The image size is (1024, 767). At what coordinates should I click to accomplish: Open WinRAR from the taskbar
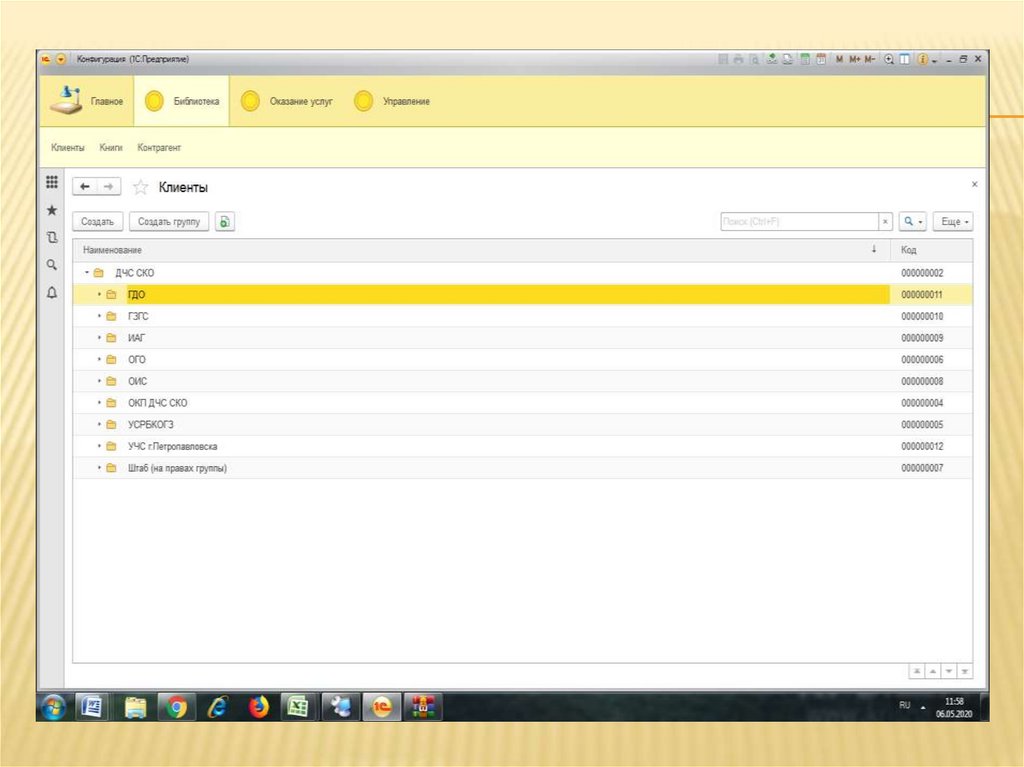click(423, 707)
